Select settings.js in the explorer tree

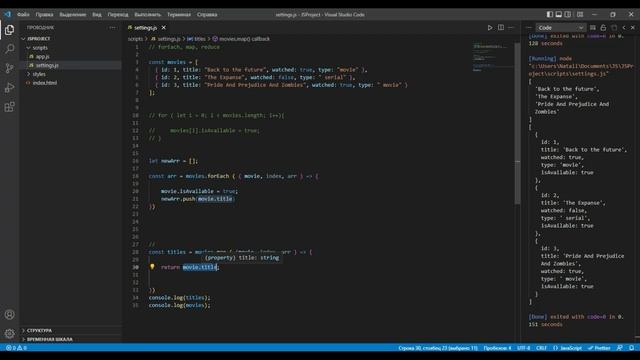coord(71,65)
